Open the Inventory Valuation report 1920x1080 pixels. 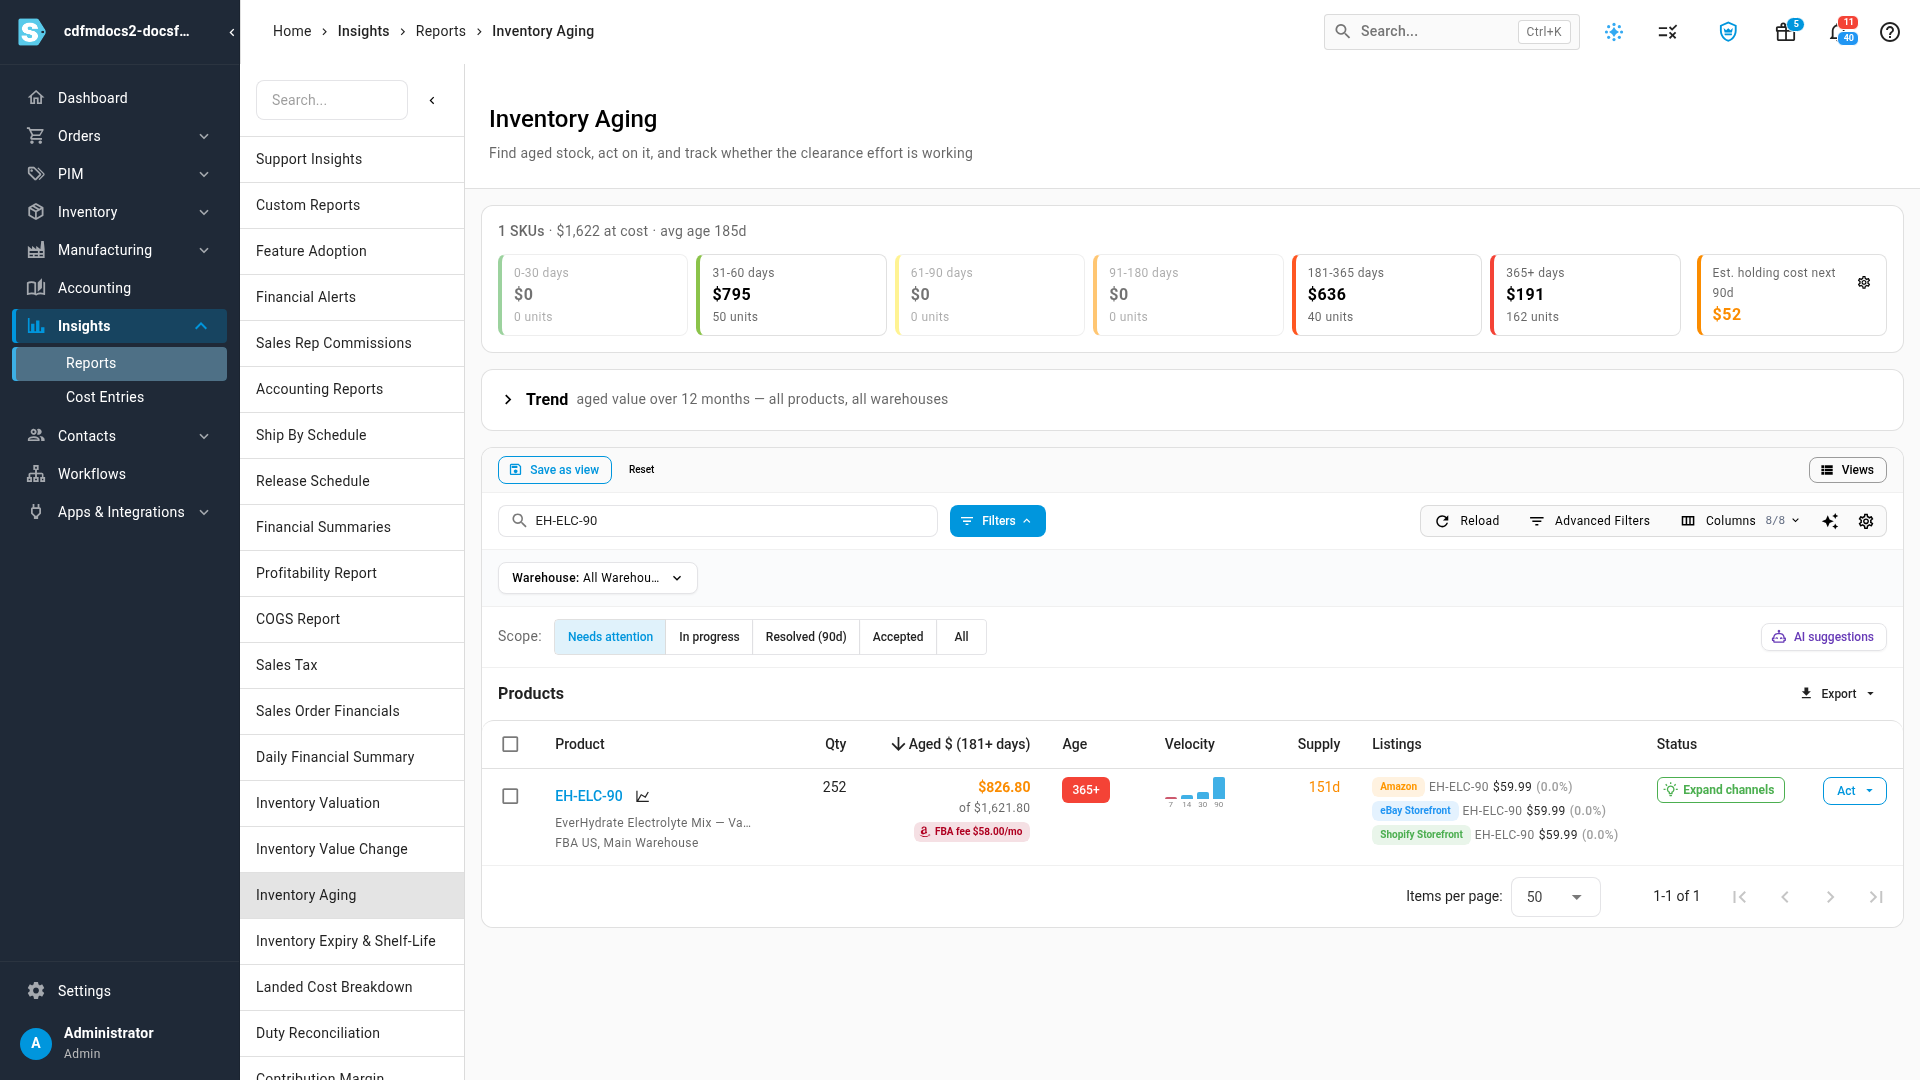coord(352,803)
